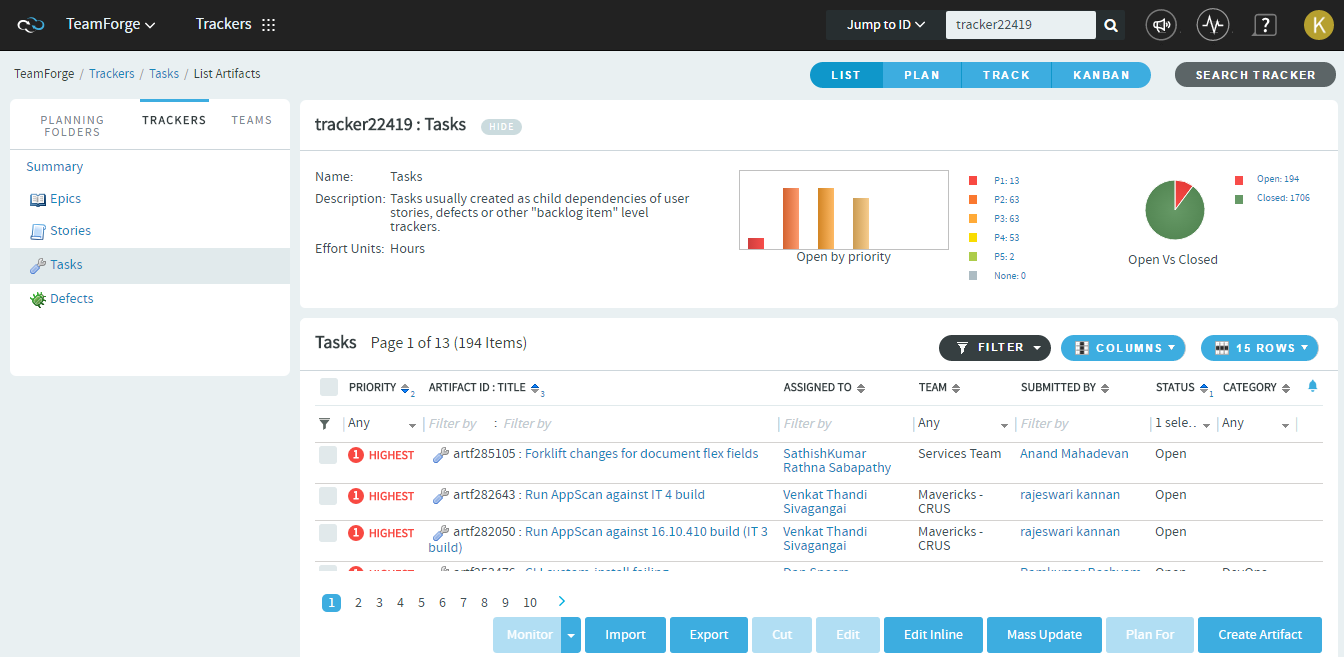This screenshot has width=1344, height=657.
Task: Open the Category filter Any dropdown
Action: pyautogui.click(x=1256, y=424)
